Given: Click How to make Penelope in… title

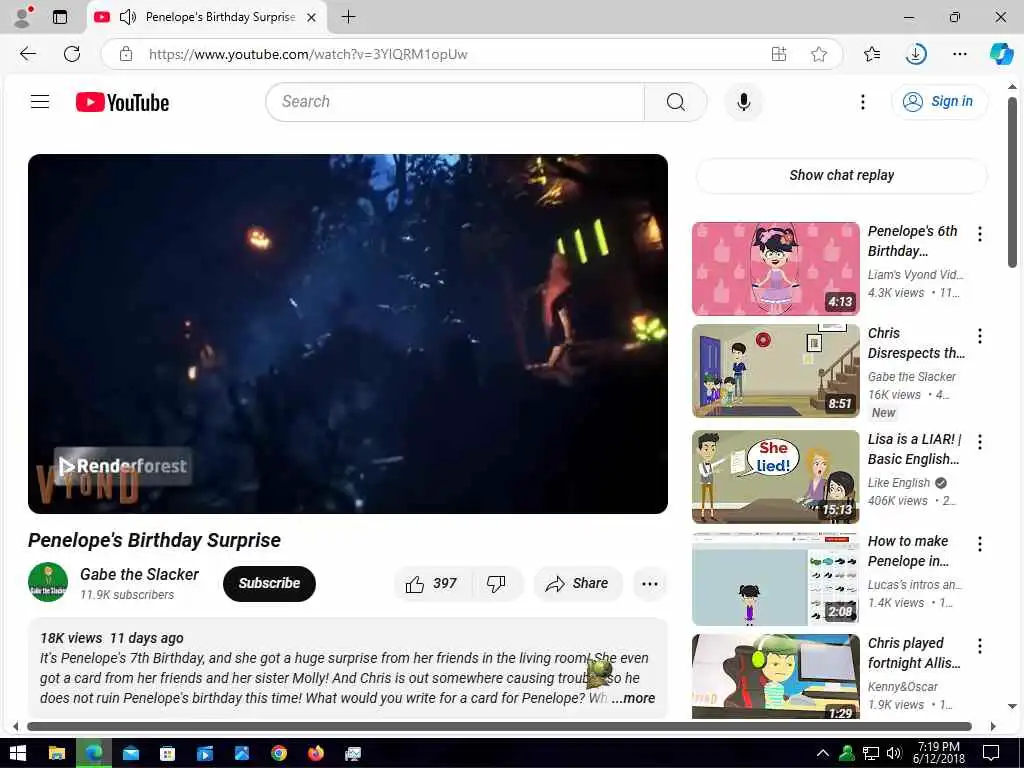Looking at the screenshot, I should click(x=908, y=551).
